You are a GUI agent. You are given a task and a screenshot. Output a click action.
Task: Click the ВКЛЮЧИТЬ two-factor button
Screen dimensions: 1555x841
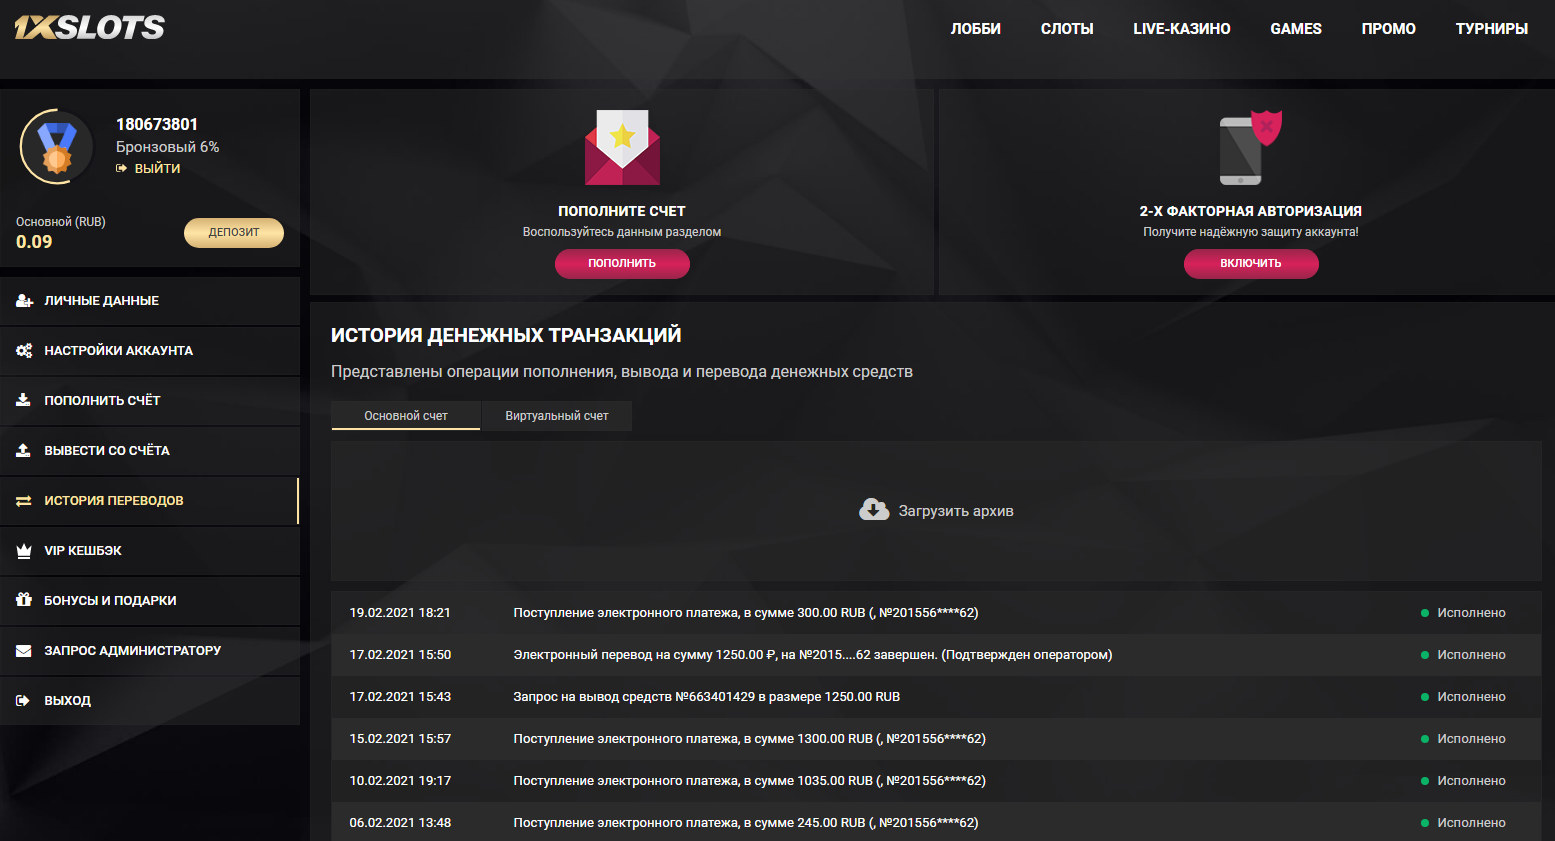coord(1251,263)
